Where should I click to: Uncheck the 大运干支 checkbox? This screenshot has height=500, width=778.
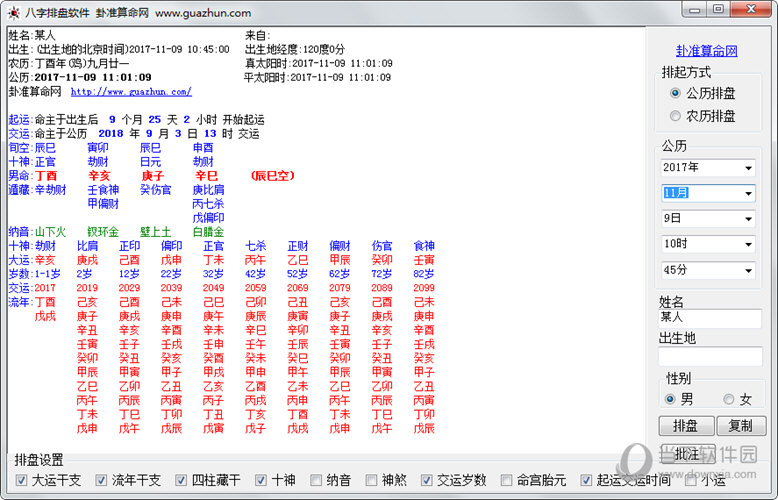22,480
